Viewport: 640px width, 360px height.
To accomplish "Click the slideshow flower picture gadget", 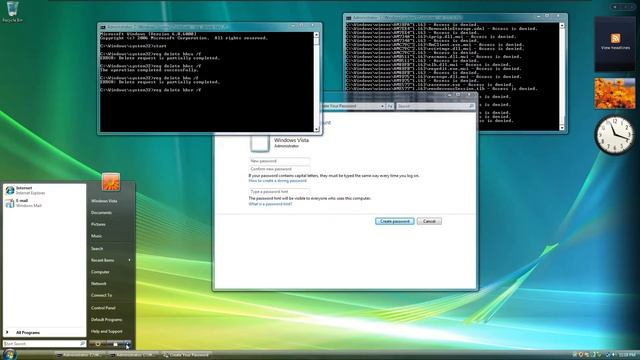I will pyautogui.click(x=615, y=93).
